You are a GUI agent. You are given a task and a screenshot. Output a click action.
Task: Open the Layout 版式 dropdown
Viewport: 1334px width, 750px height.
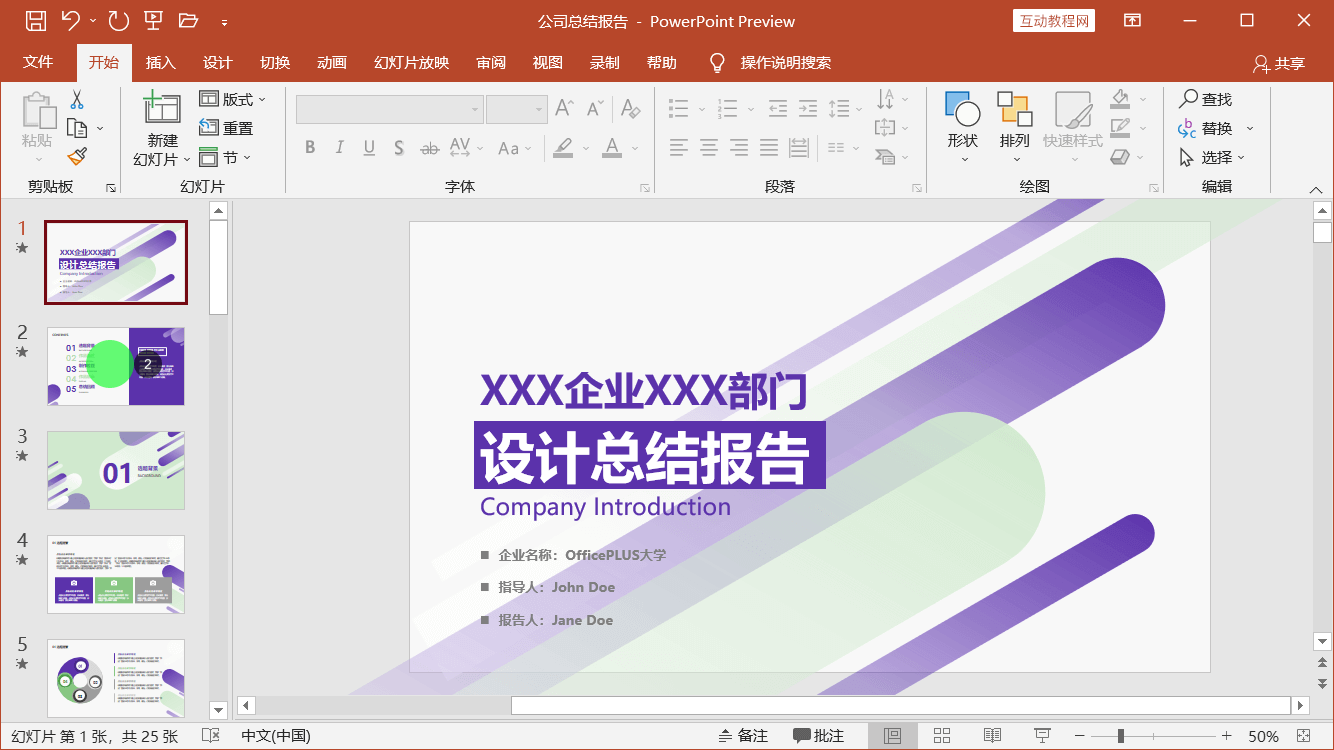point(233,99)
